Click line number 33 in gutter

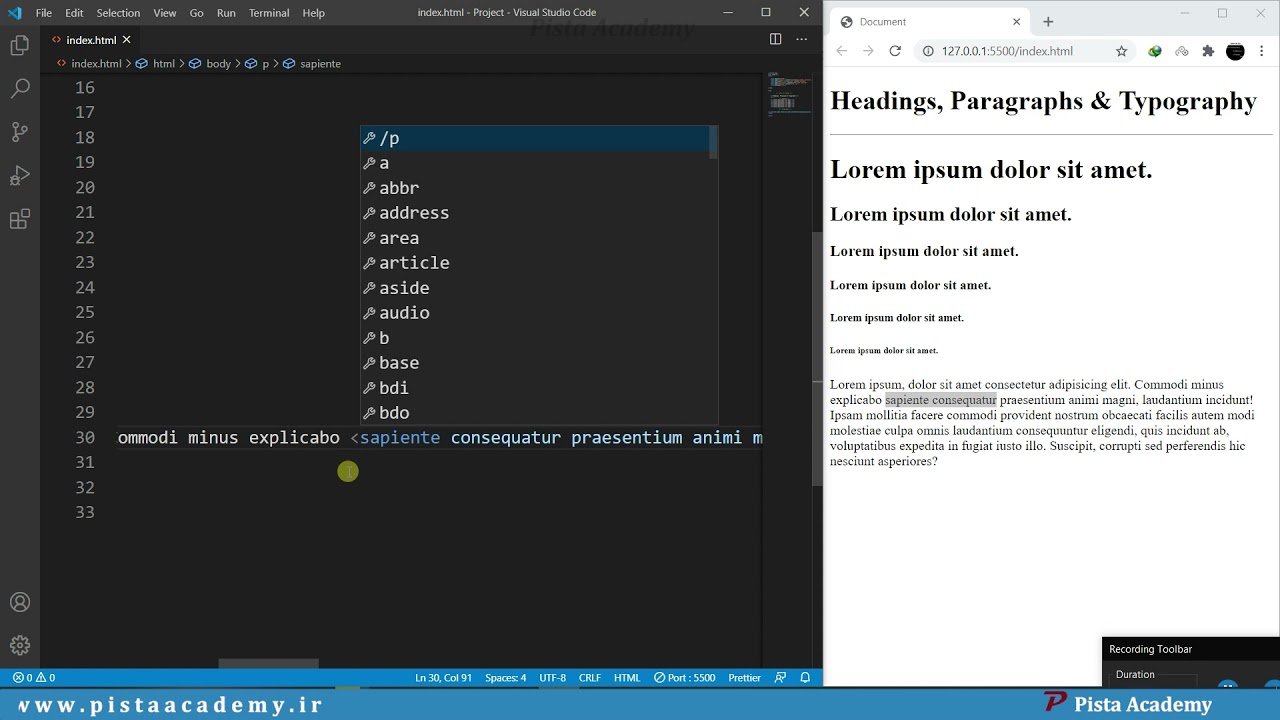(84, 513)
